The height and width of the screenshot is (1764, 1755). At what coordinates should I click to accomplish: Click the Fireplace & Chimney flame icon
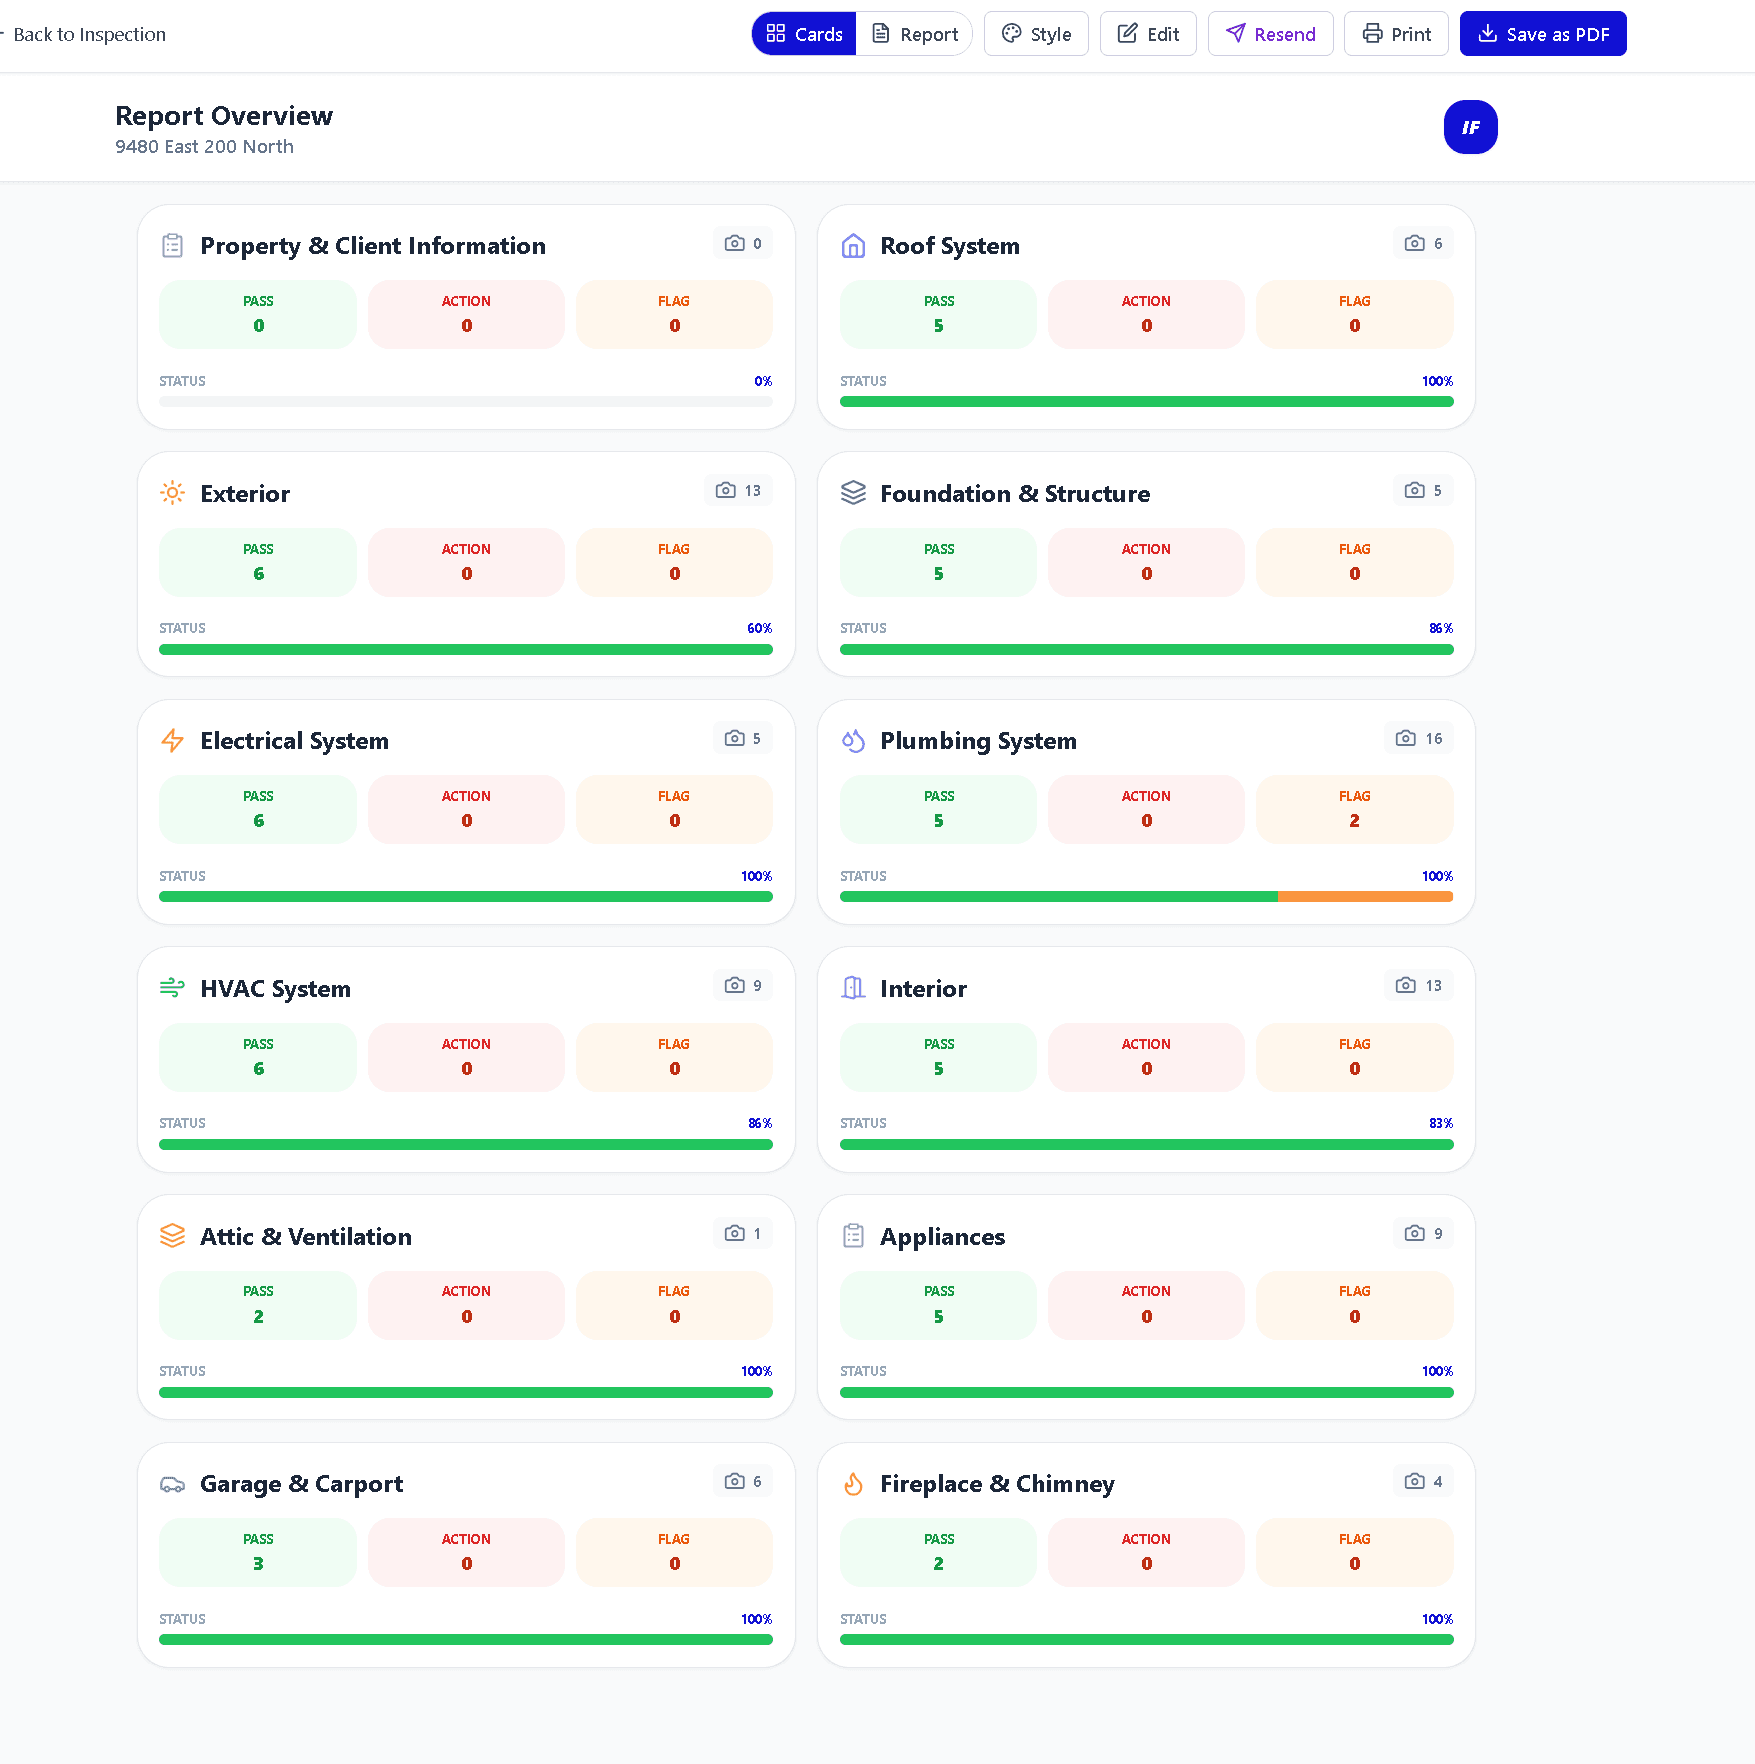pyautogui.click(x=853, y=1484)
